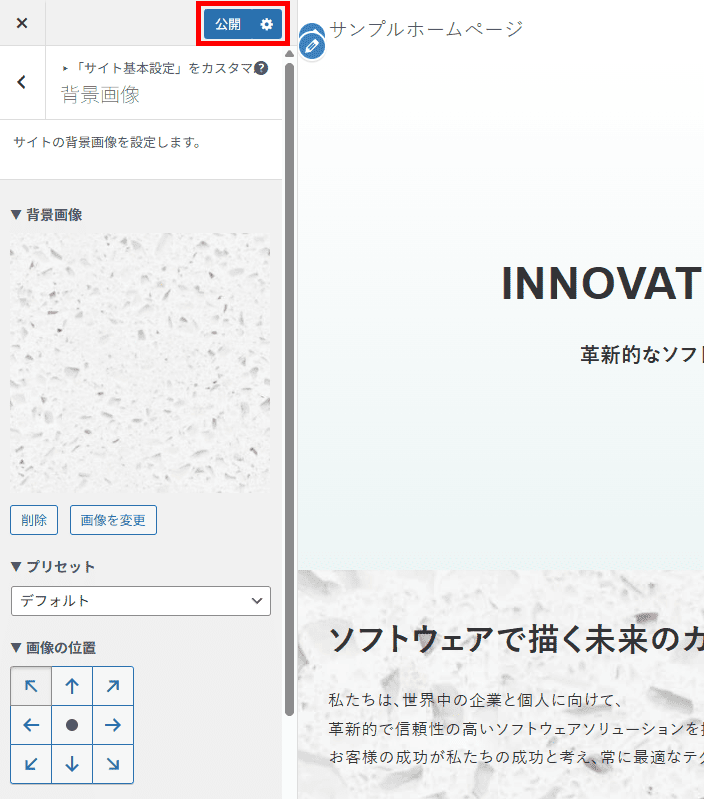The image size is (704, 799).
Task: Select center image position dot
Action: pyautogui.click(x=72, y=725)
